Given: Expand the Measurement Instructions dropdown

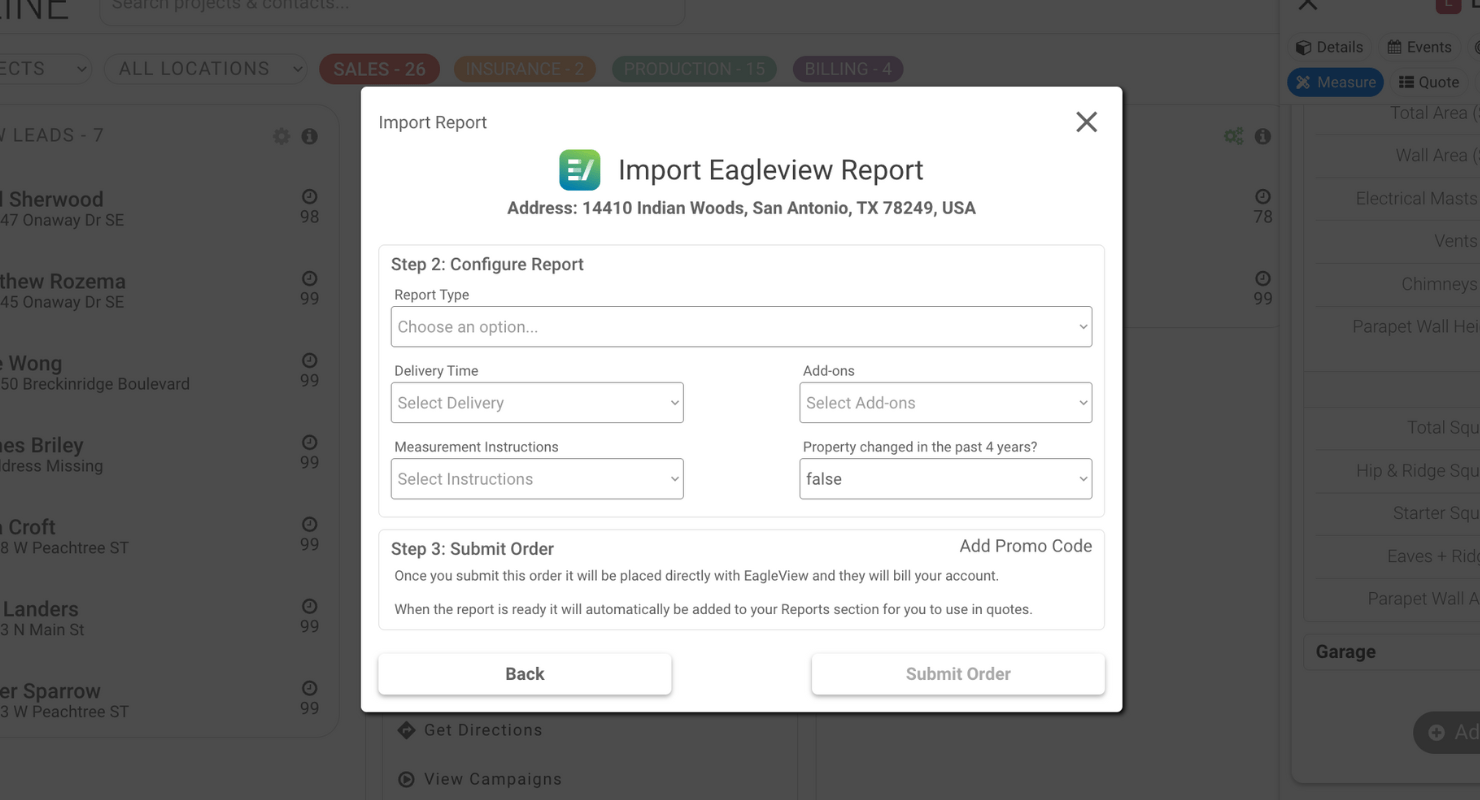Looking at the screenshot, I should click(x=537, y=479).
